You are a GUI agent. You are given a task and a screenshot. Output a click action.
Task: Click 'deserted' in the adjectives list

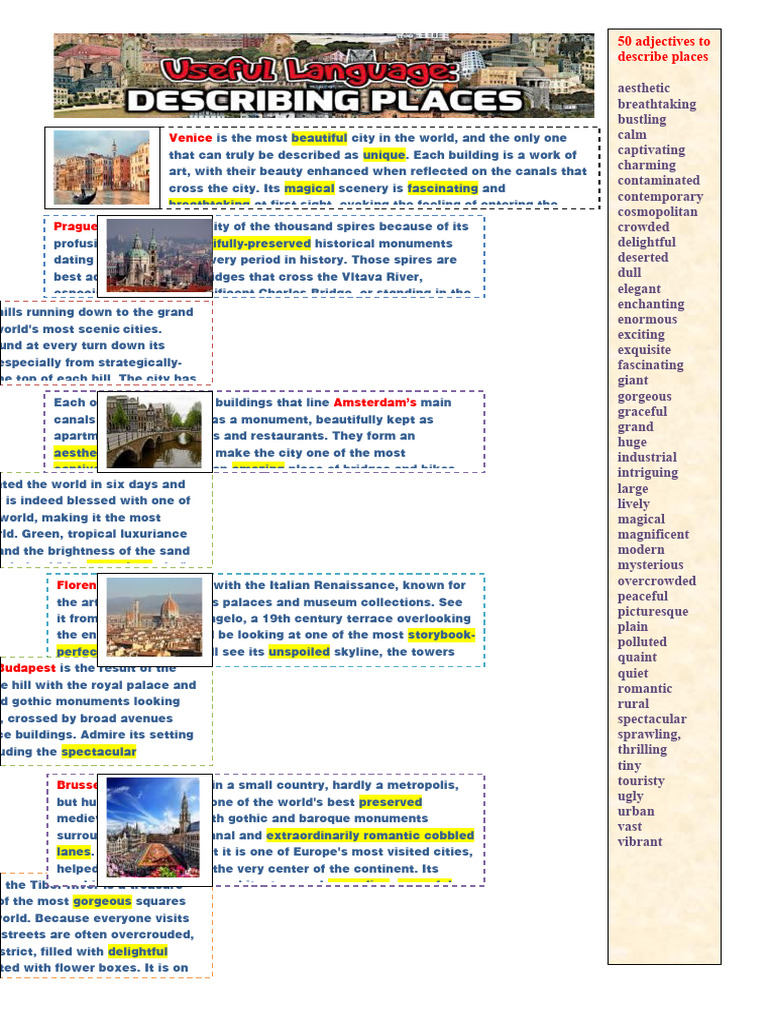(643, 257)
